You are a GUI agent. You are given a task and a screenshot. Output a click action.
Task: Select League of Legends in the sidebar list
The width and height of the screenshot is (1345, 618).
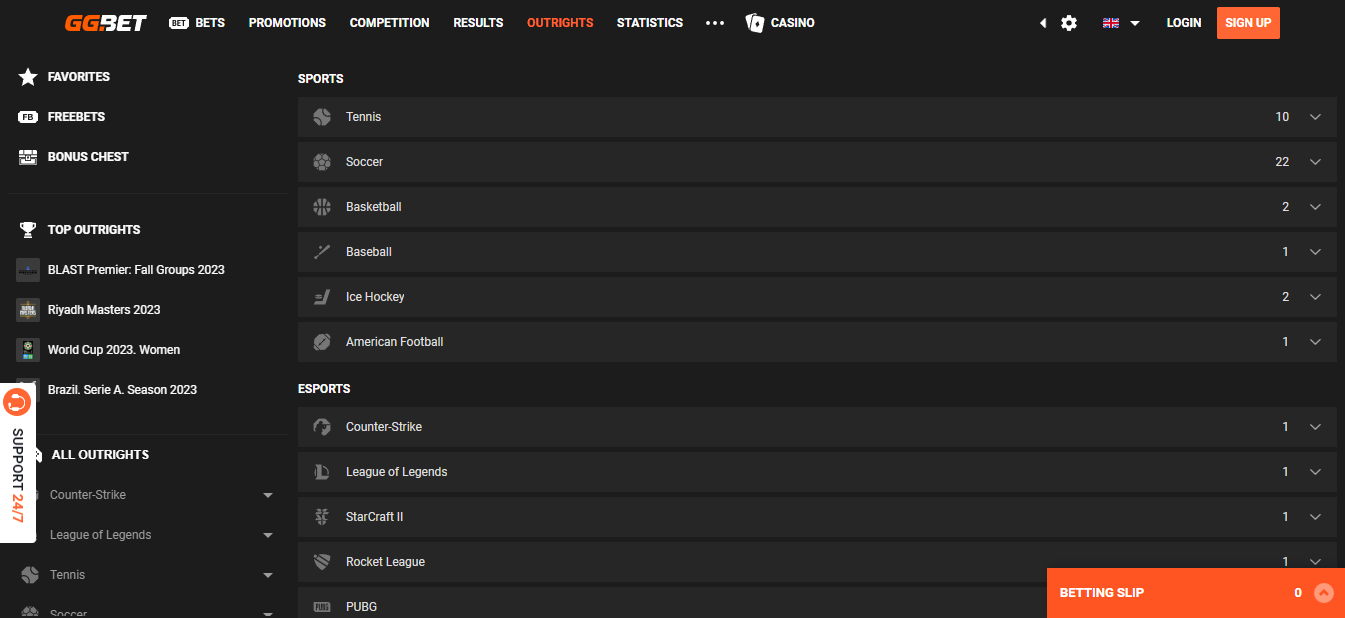pos(101,535)
